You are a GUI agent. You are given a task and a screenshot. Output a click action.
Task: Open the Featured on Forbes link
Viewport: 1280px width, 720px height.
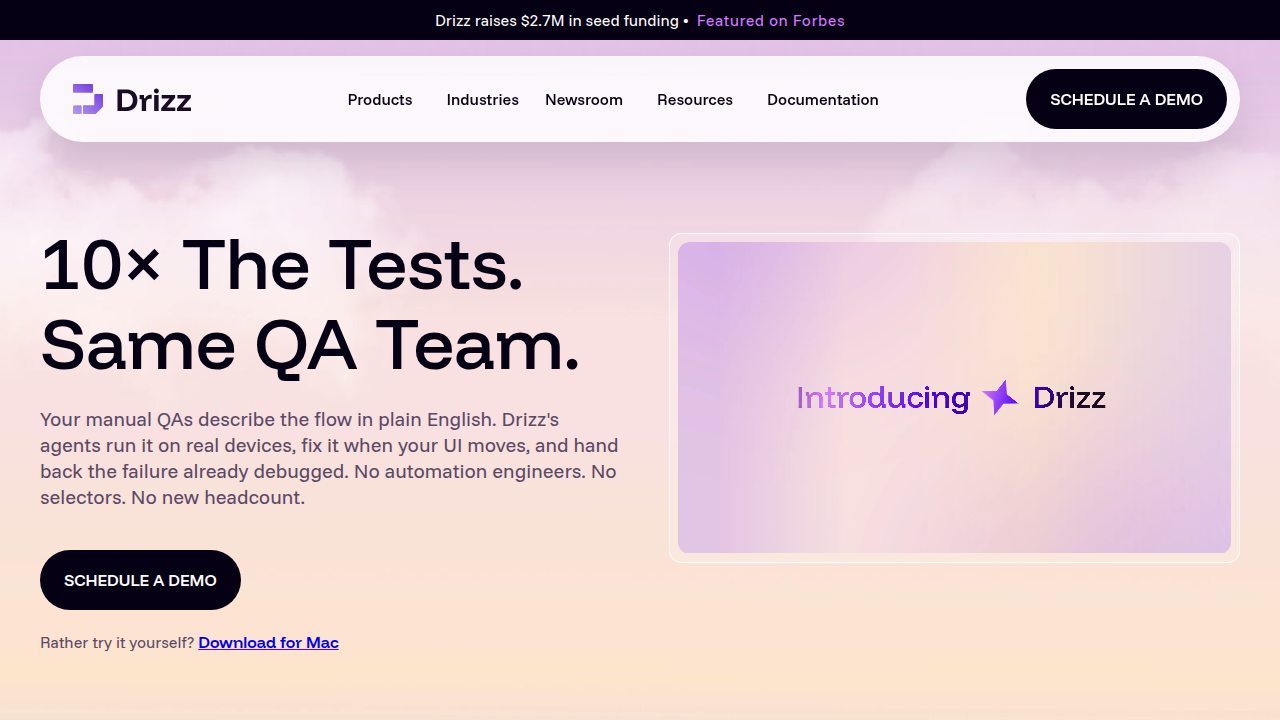[x=771, y=20]
